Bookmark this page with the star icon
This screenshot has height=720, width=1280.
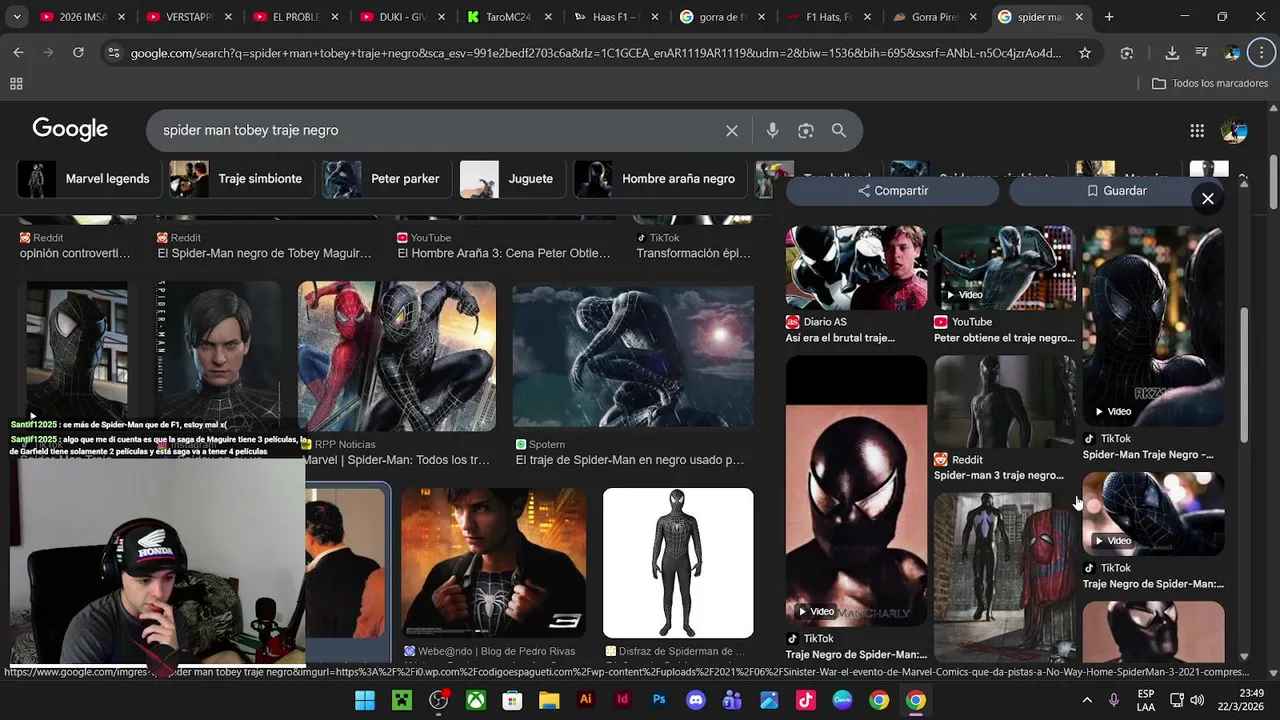pos(1085,53)
